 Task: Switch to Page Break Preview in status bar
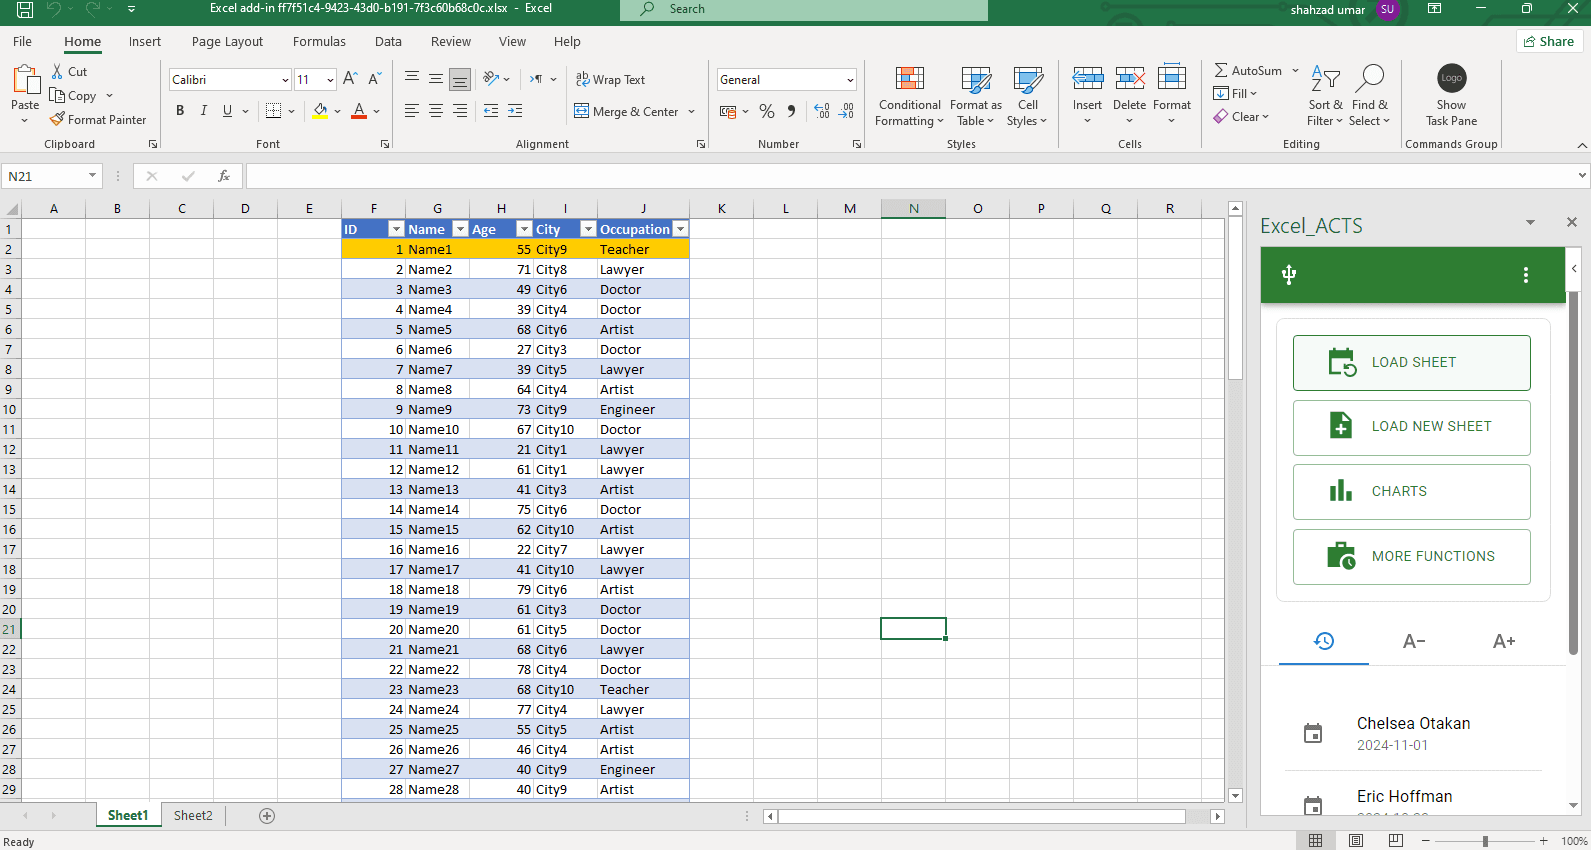[1396, 841]
